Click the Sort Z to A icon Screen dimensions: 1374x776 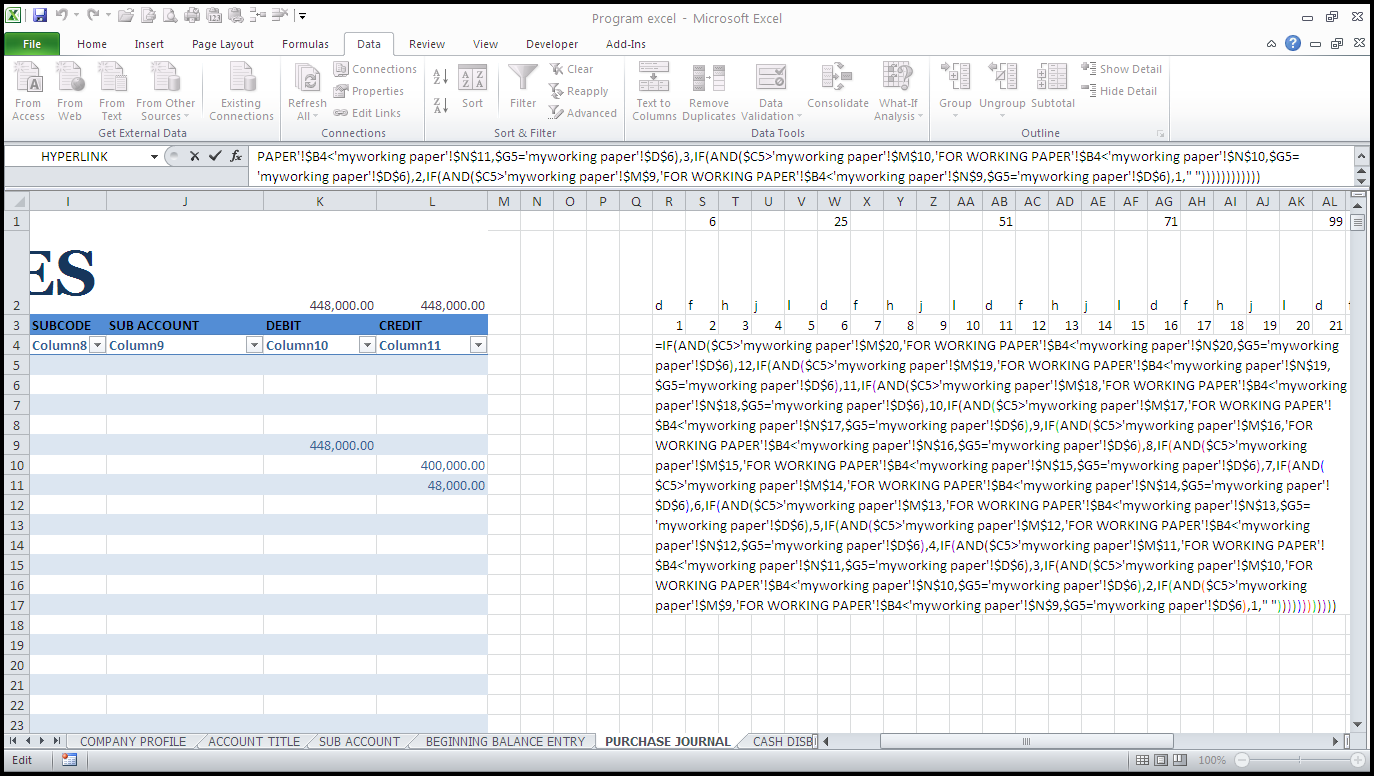(x=441, y=104)
